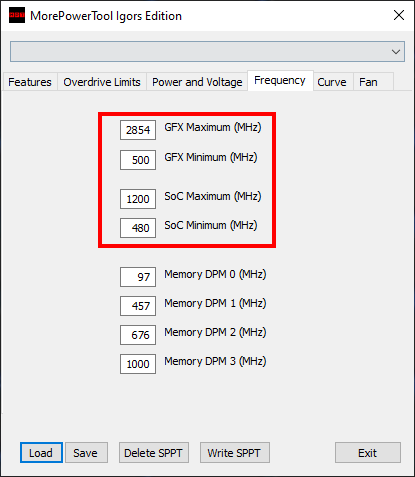
Task: Click the Memory DPM 3 field showing 1000
Action: [x=138, y=364]
